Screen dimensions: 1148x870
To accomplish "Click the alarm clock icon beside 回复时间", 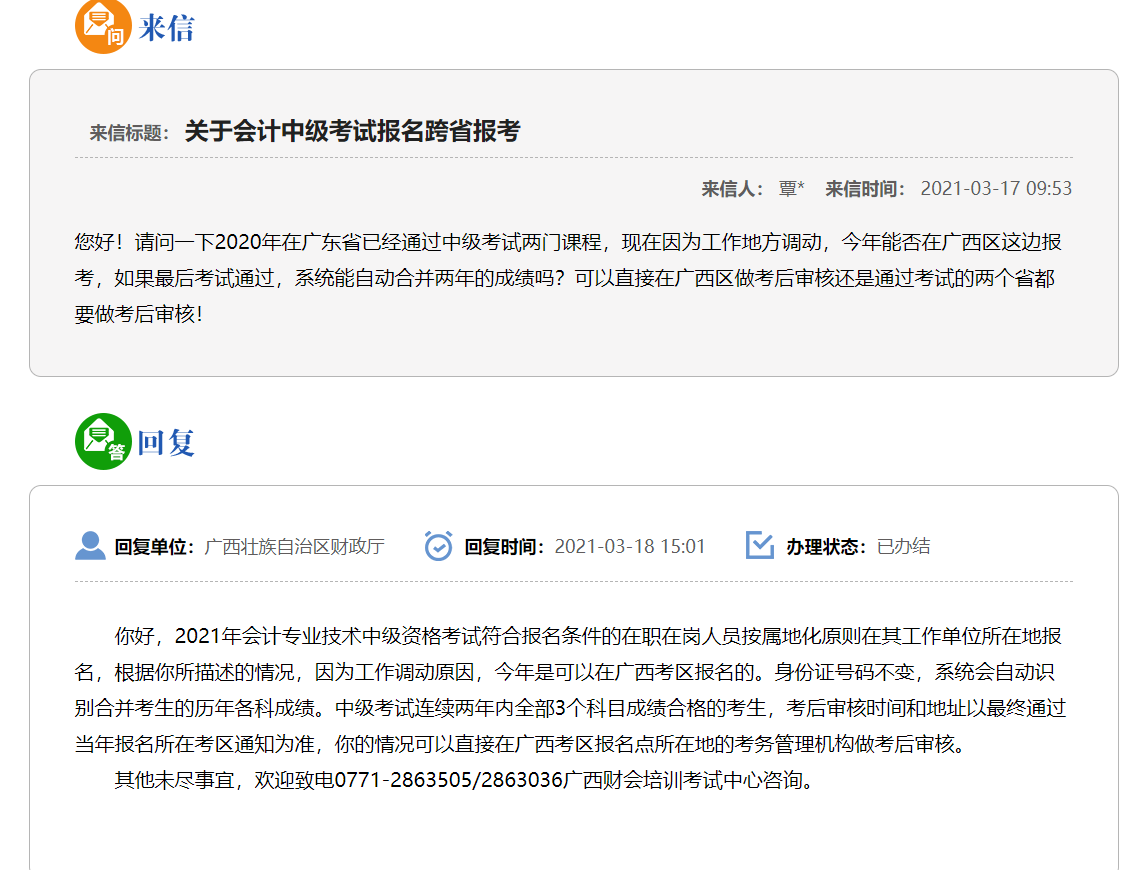I will click(438, 546).
